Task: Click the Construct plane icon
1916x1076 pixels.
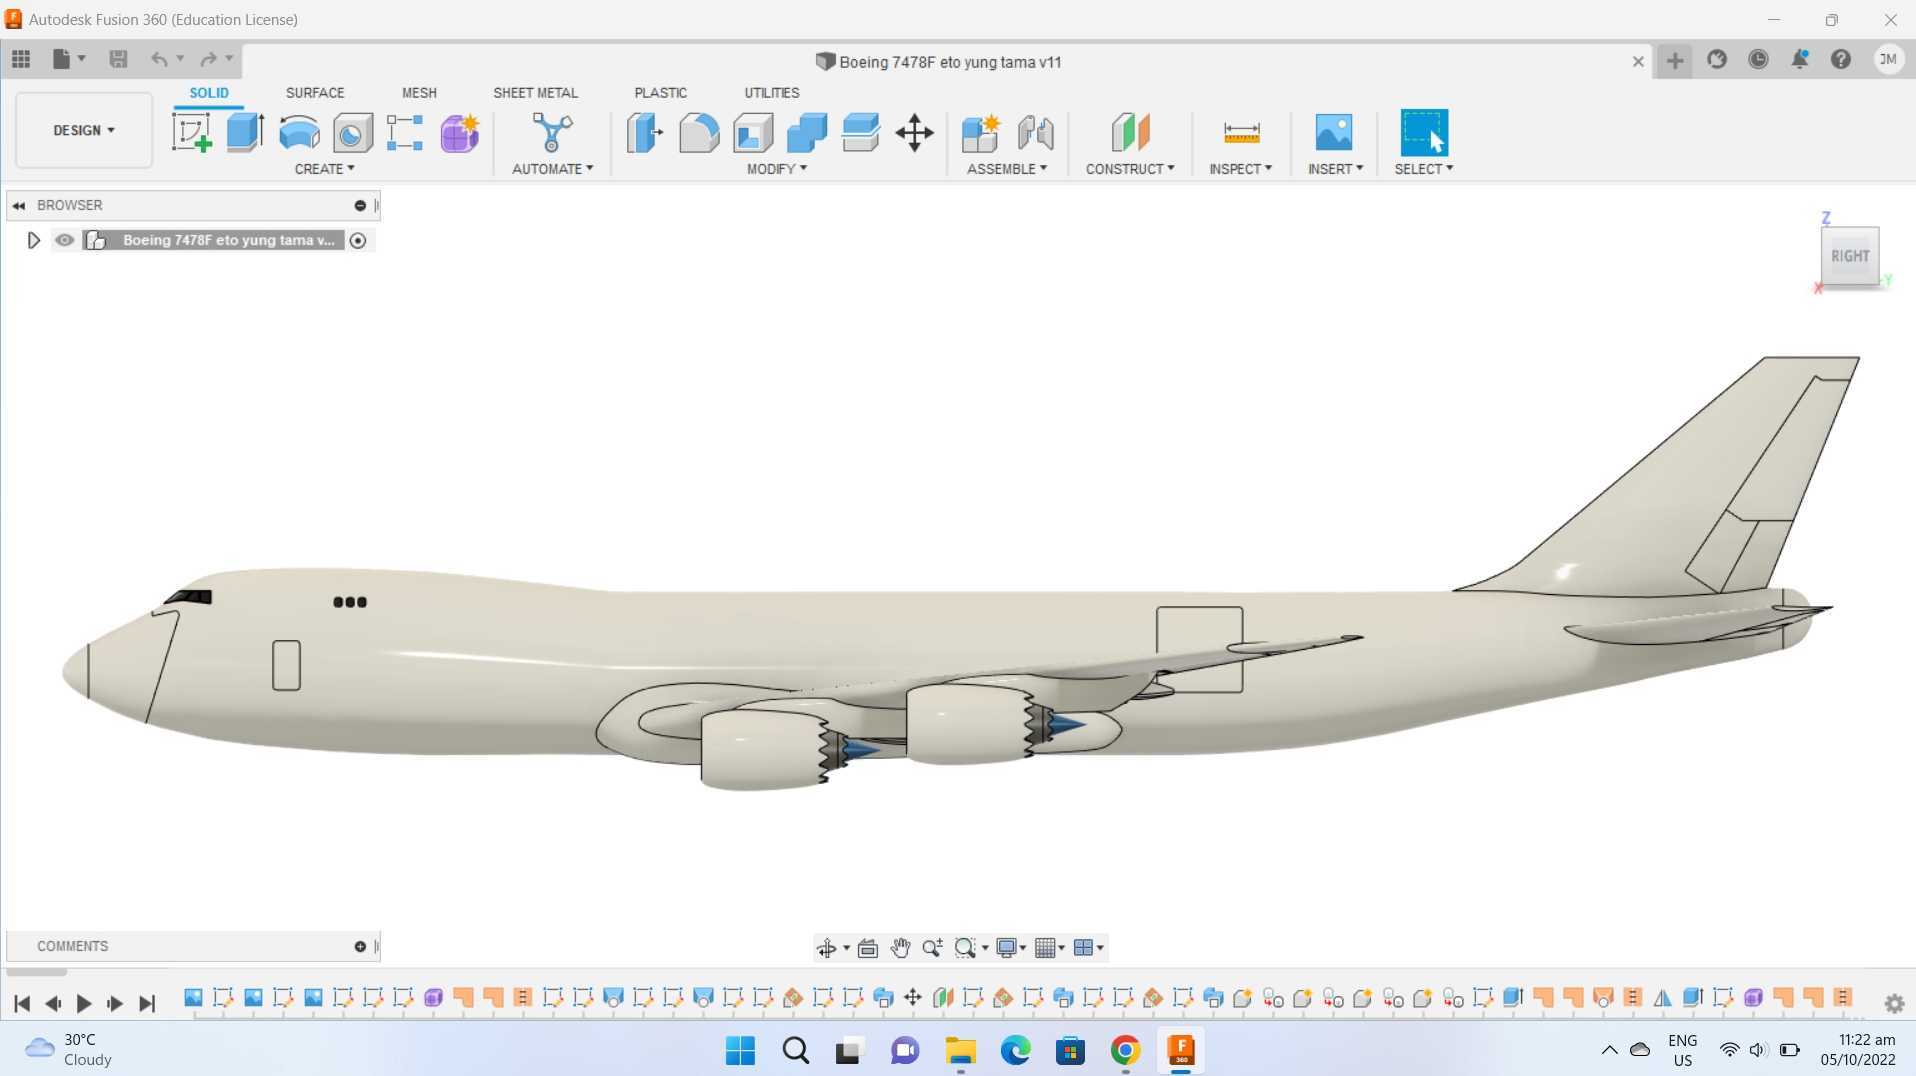Action: (1130, 132)
